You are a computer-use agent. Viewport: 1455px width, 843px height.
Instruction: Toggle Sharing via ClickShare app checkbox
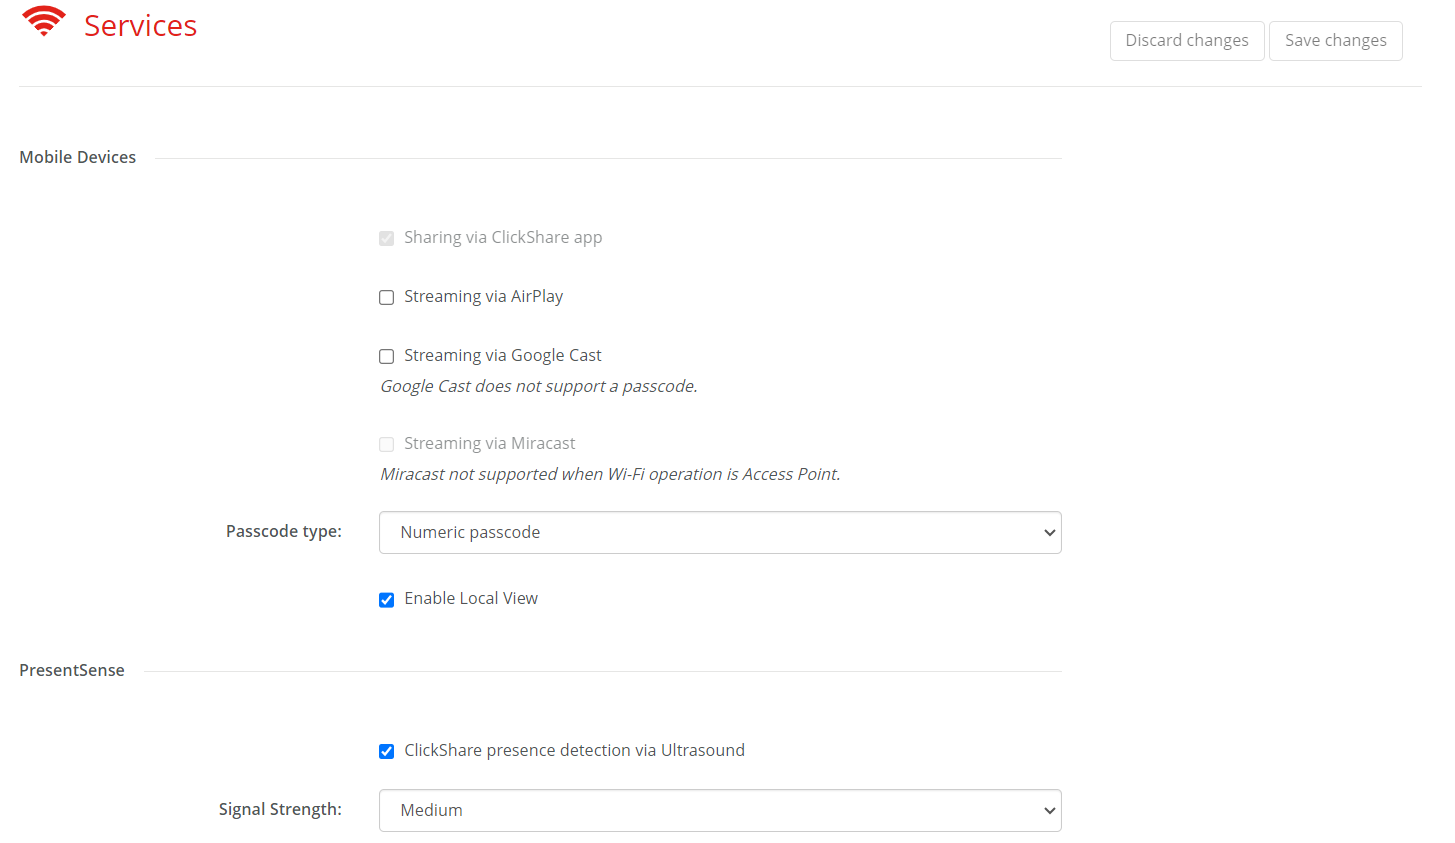coord(386,238)
